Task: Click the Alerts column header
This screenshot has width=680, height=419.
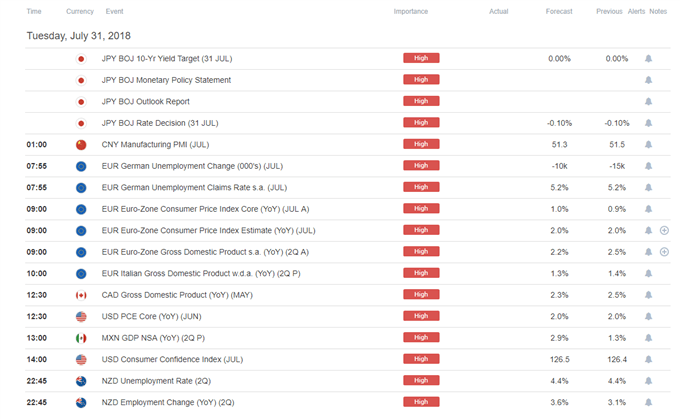Action: (x=636, y=11)
